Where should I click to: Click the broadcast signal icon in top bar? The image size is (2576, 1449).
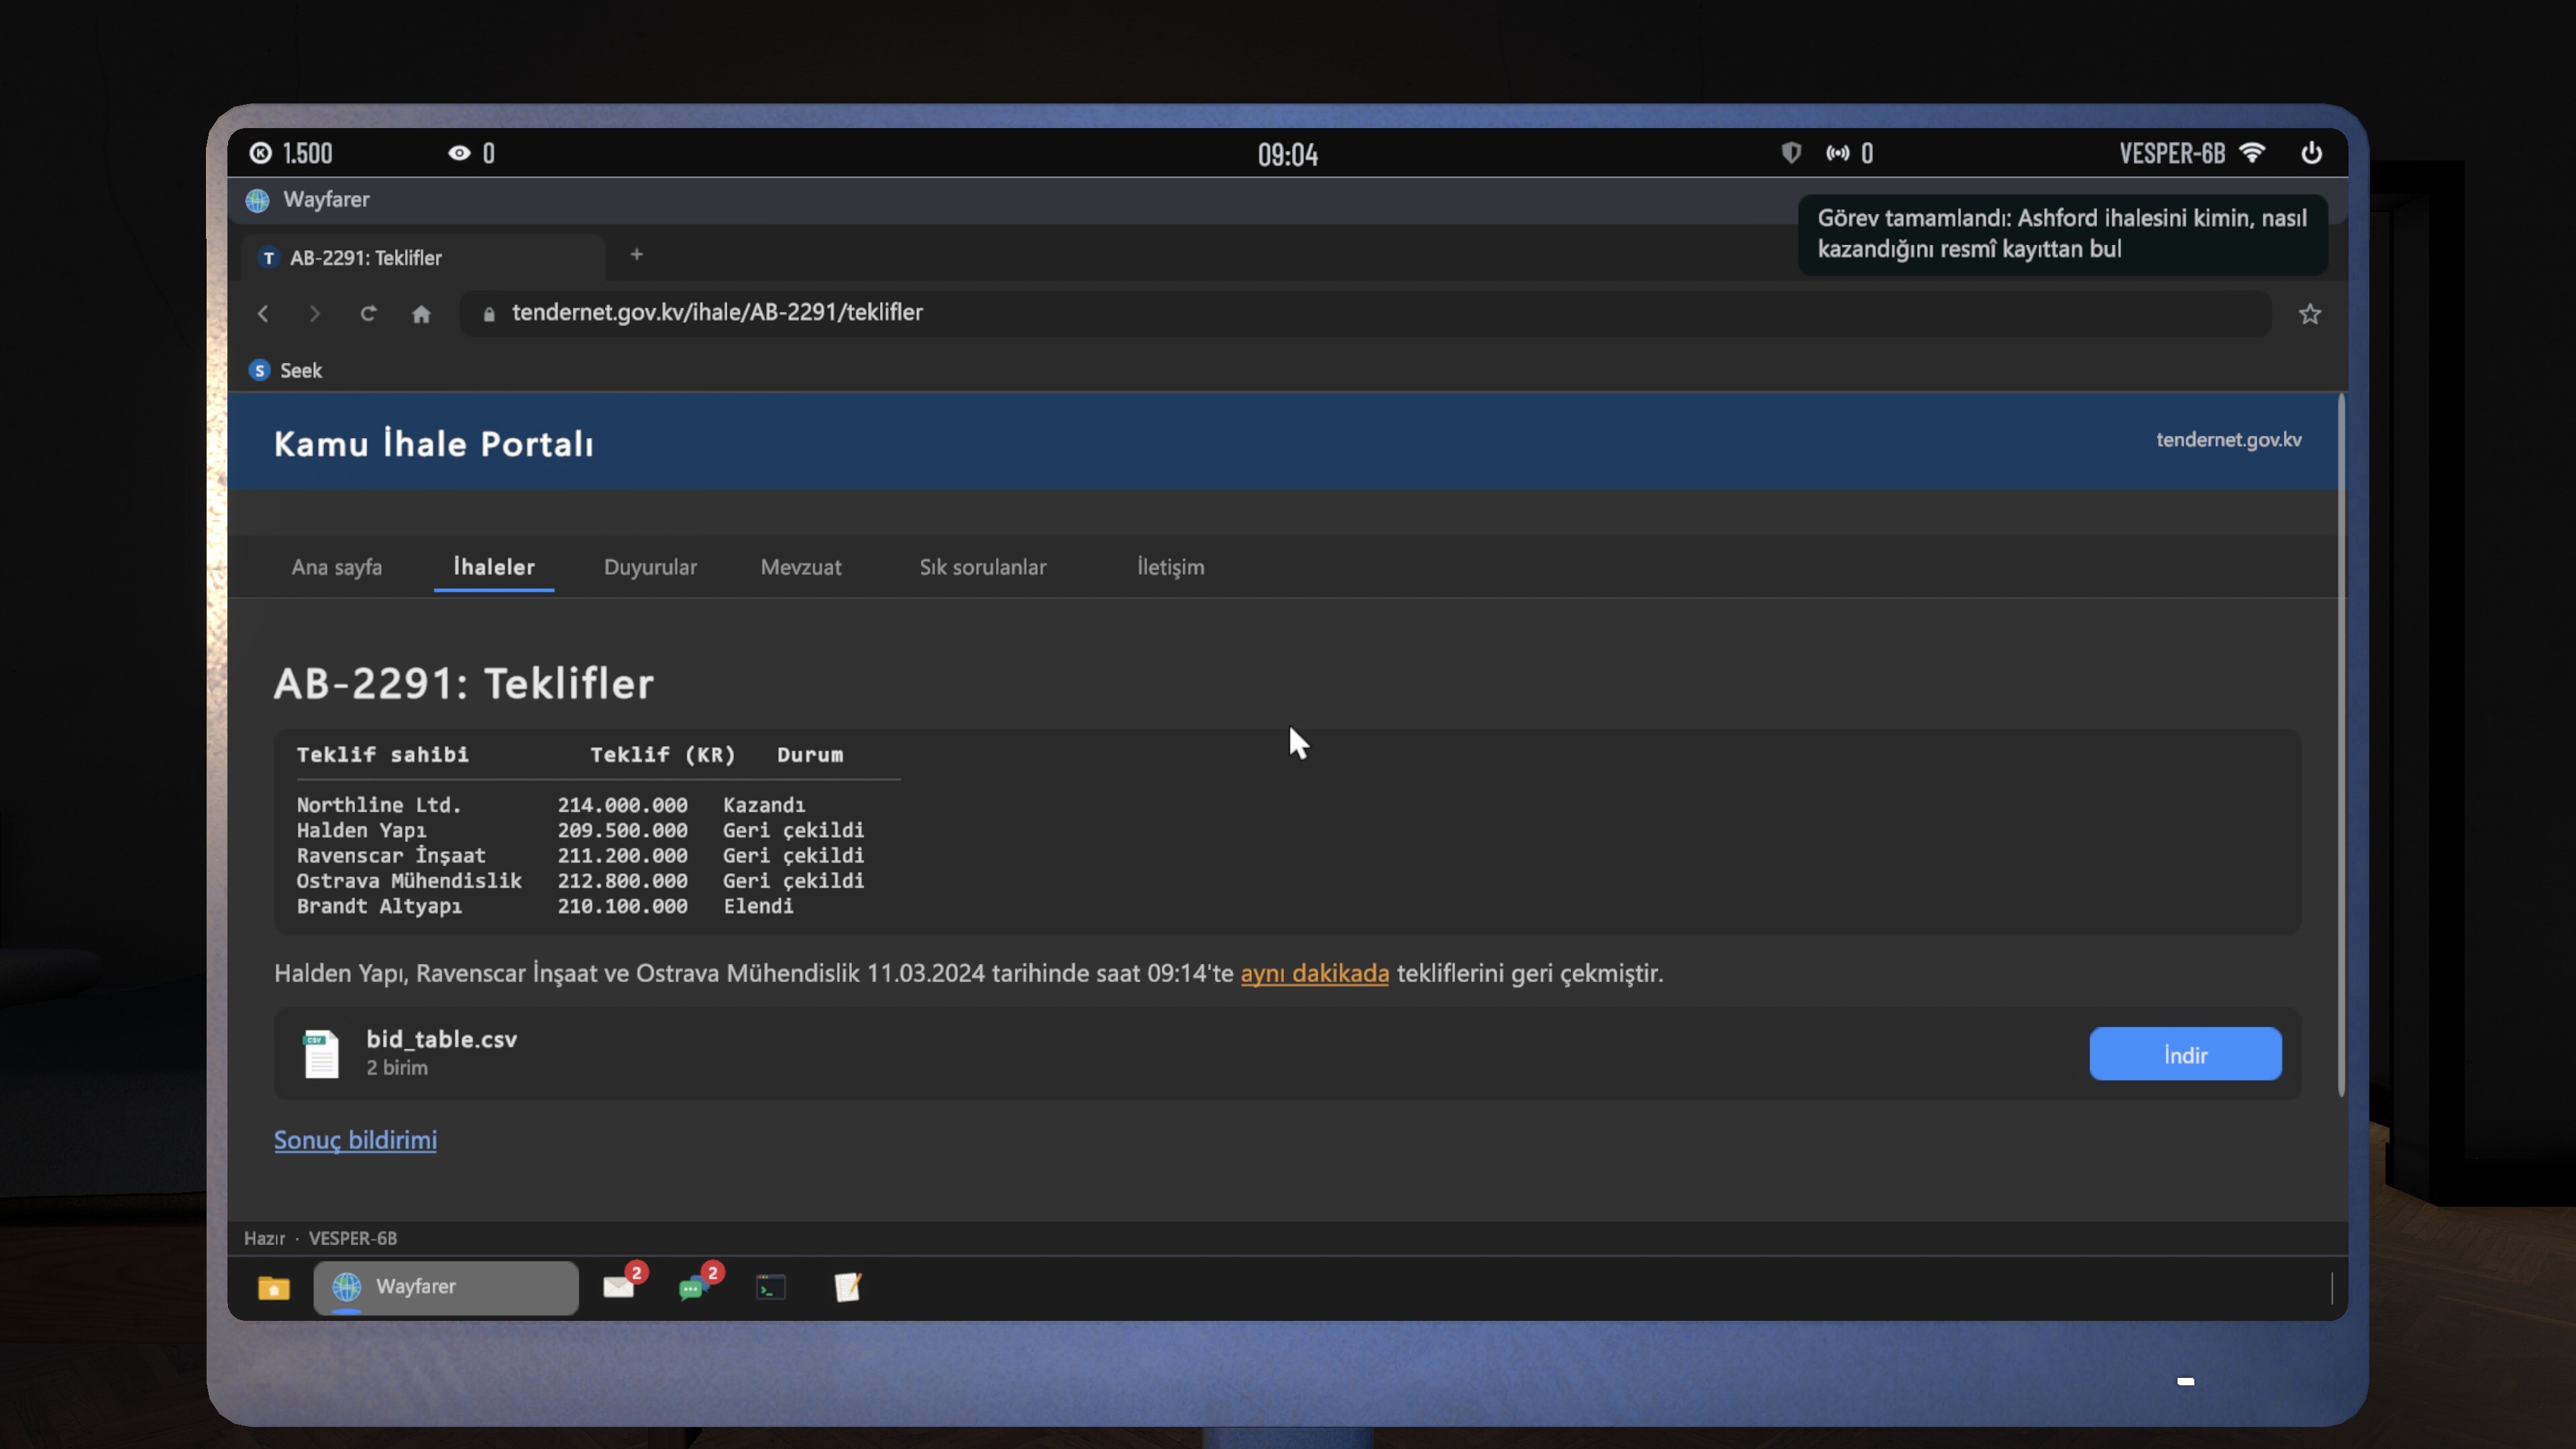pyautogui.click(x=1838, y=153)
